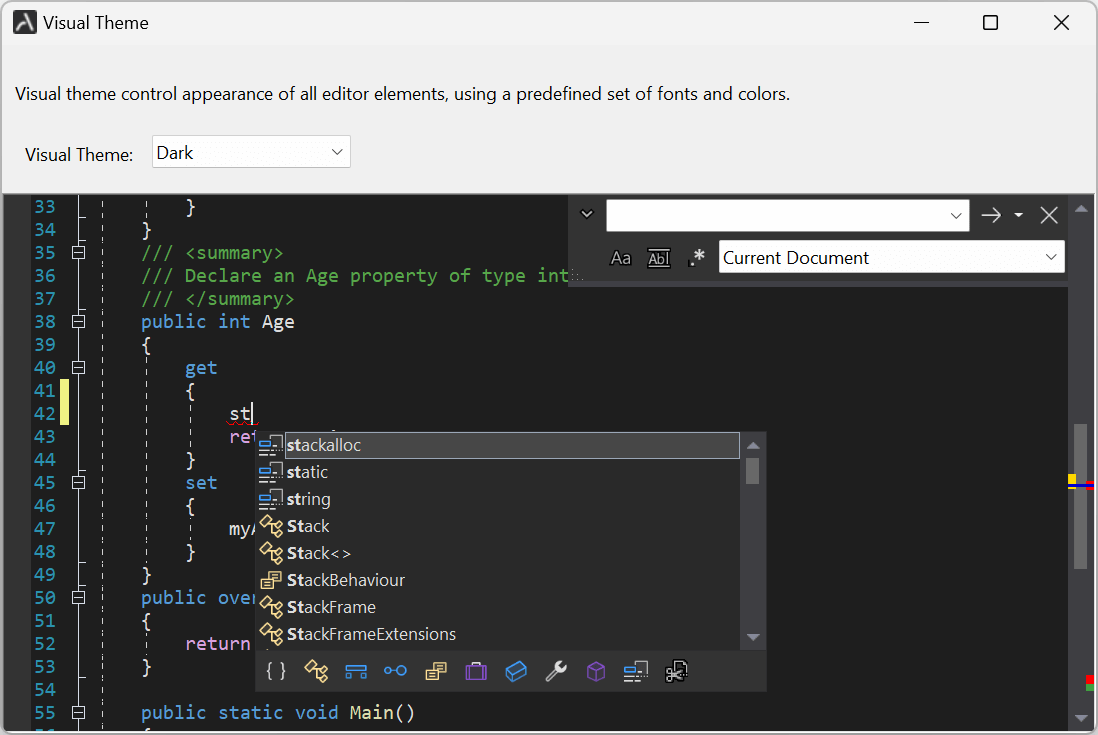The image size is (1098, 735).
Task: Toggle Match Whole Word search option
Action: (659, 258)
